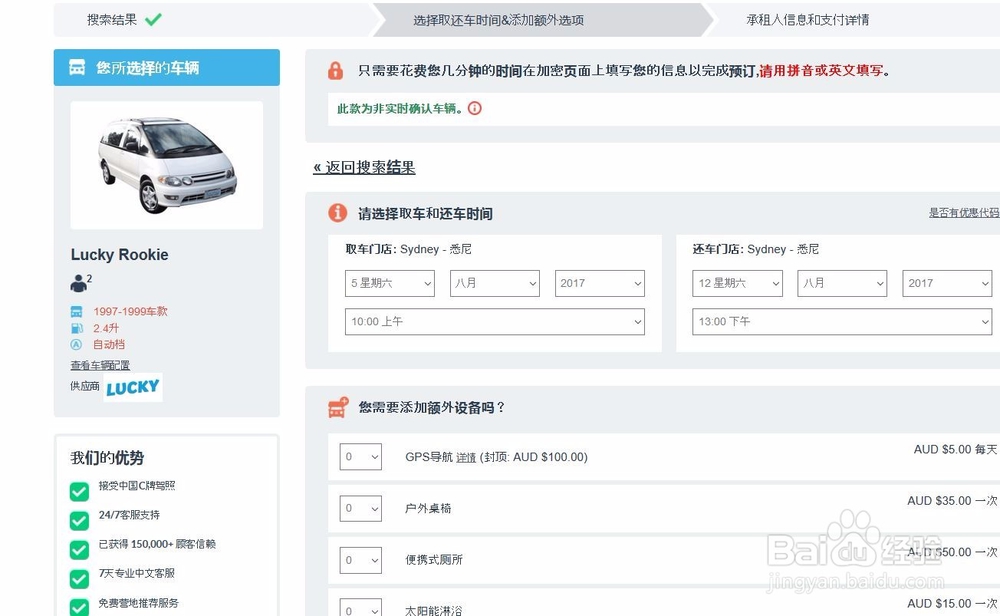This screenshot has height=616, width=1000.
Task: Click the 2.4升 text
Action: 106,328
